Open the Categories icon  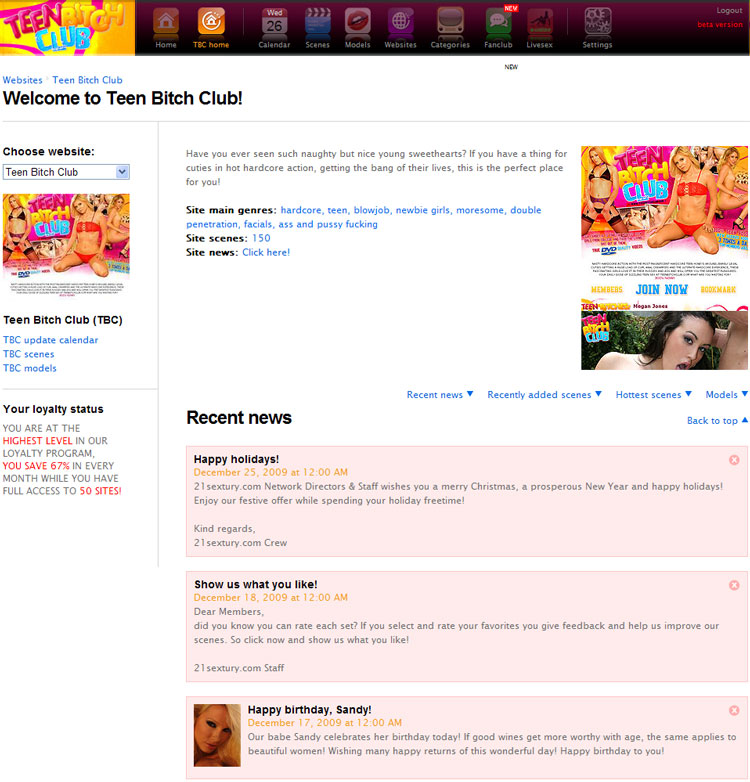click(x=450, y=21)
